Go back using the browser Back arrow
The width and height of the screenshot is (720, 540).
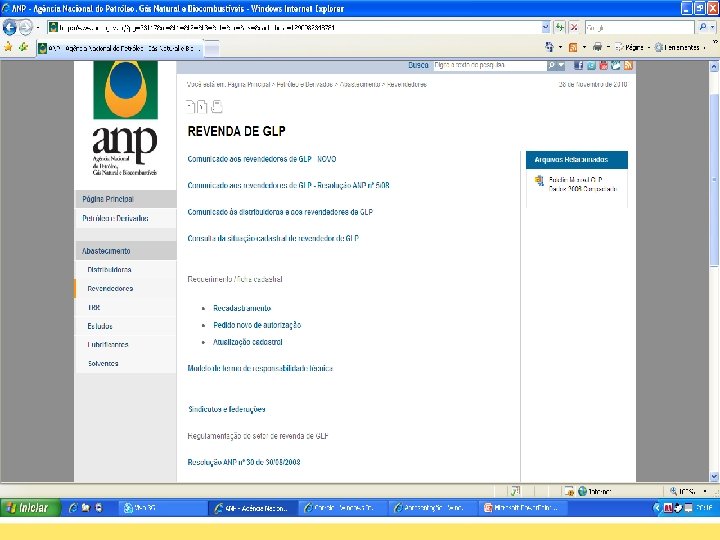click(x=9, y=28)
